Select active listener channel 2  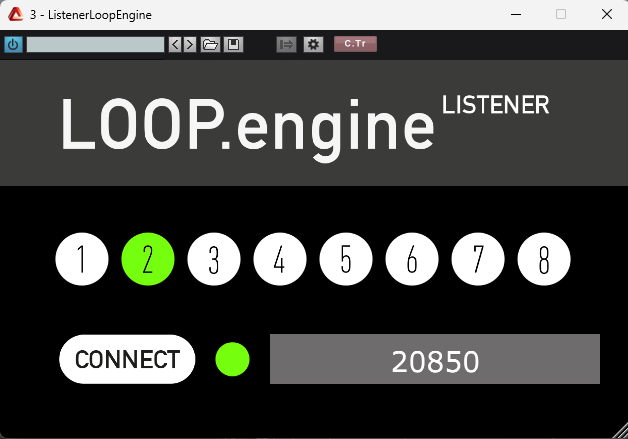point(148,259)
